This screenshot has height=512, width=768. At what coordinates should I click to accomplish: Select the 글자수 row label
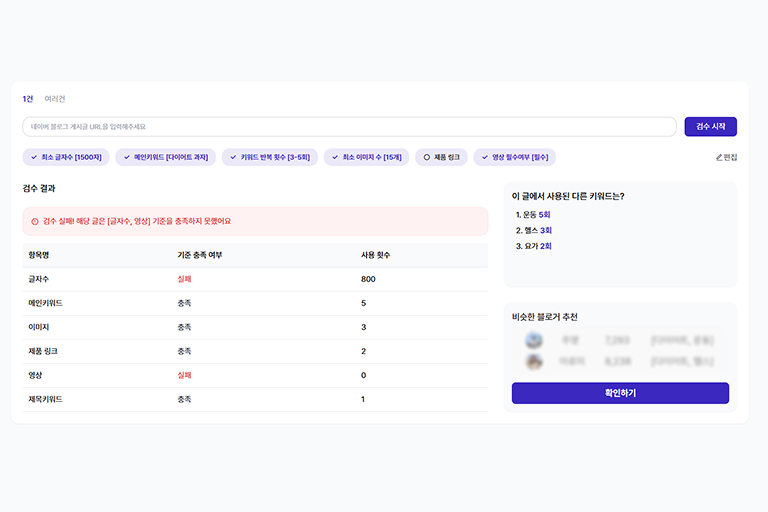pos(39,279)
